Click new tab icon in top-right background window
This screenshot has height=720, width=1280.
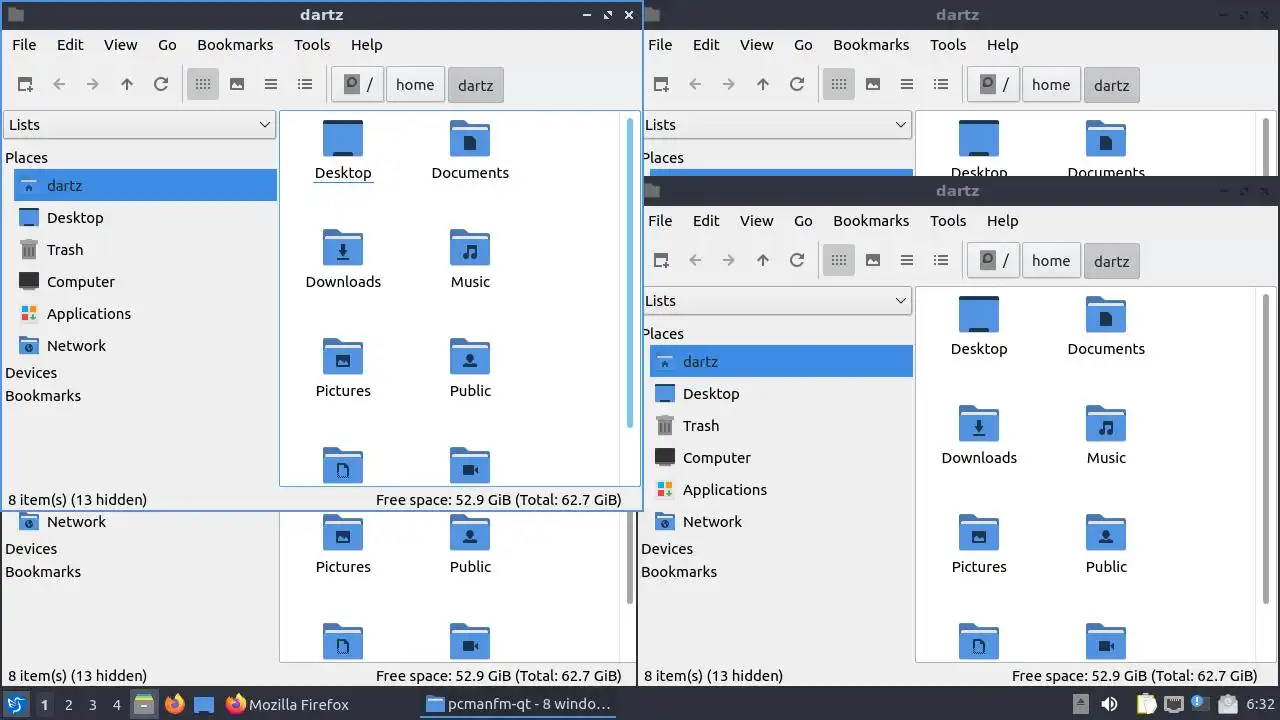pyautogui.click(x=661, y=85)
